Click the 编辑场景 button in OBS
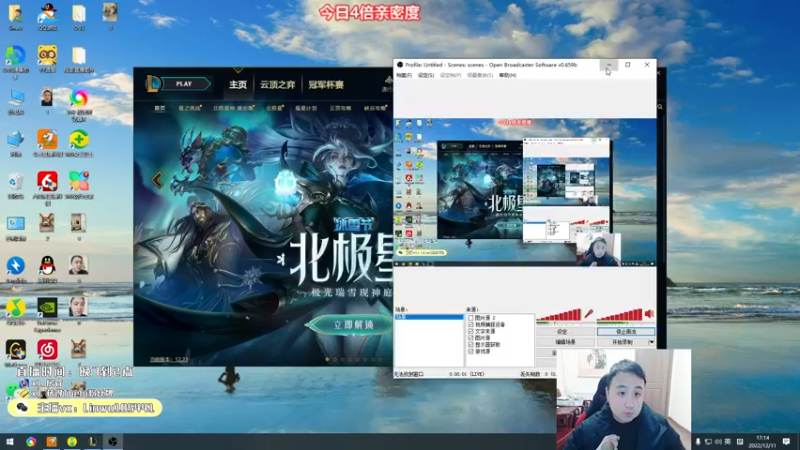The image size is (800, 450). [565, 342]
